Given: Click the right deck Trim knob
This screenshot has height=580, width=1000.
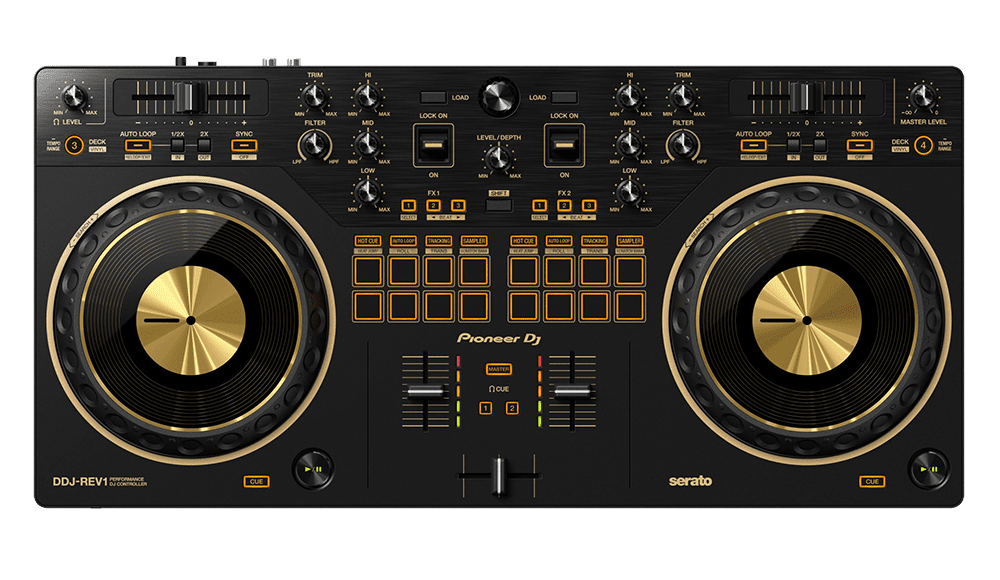Looking at the screenshot, I should click(x=683, y=97).
